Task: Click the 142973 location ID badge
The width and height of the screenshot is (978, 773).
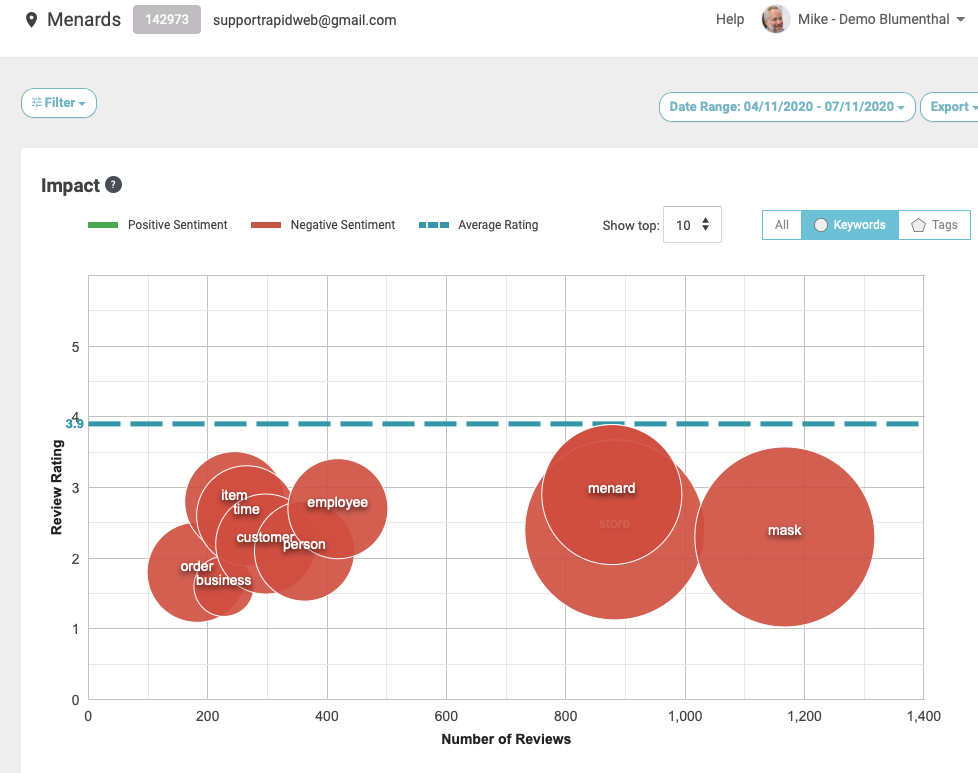Action: point(167,19)
